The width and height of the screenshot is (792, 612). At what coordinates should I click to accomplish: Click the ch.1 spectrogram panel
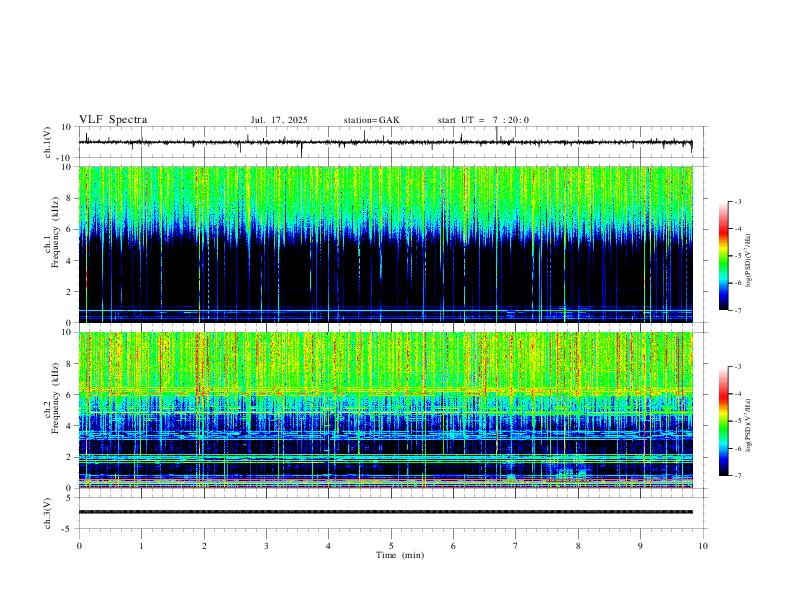(x=385, y=244)
